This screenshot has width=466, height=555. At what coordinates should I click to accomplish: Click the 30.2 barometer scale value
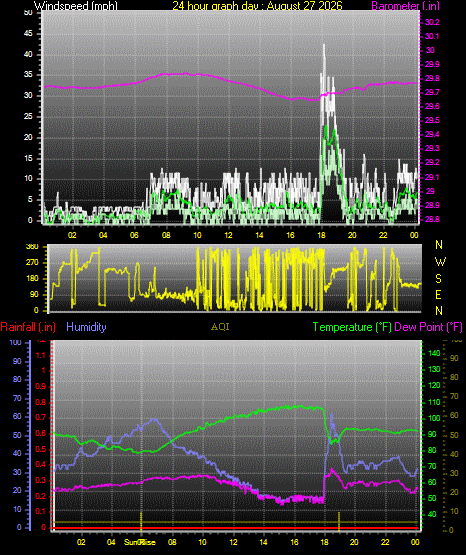tap(432, 22)
